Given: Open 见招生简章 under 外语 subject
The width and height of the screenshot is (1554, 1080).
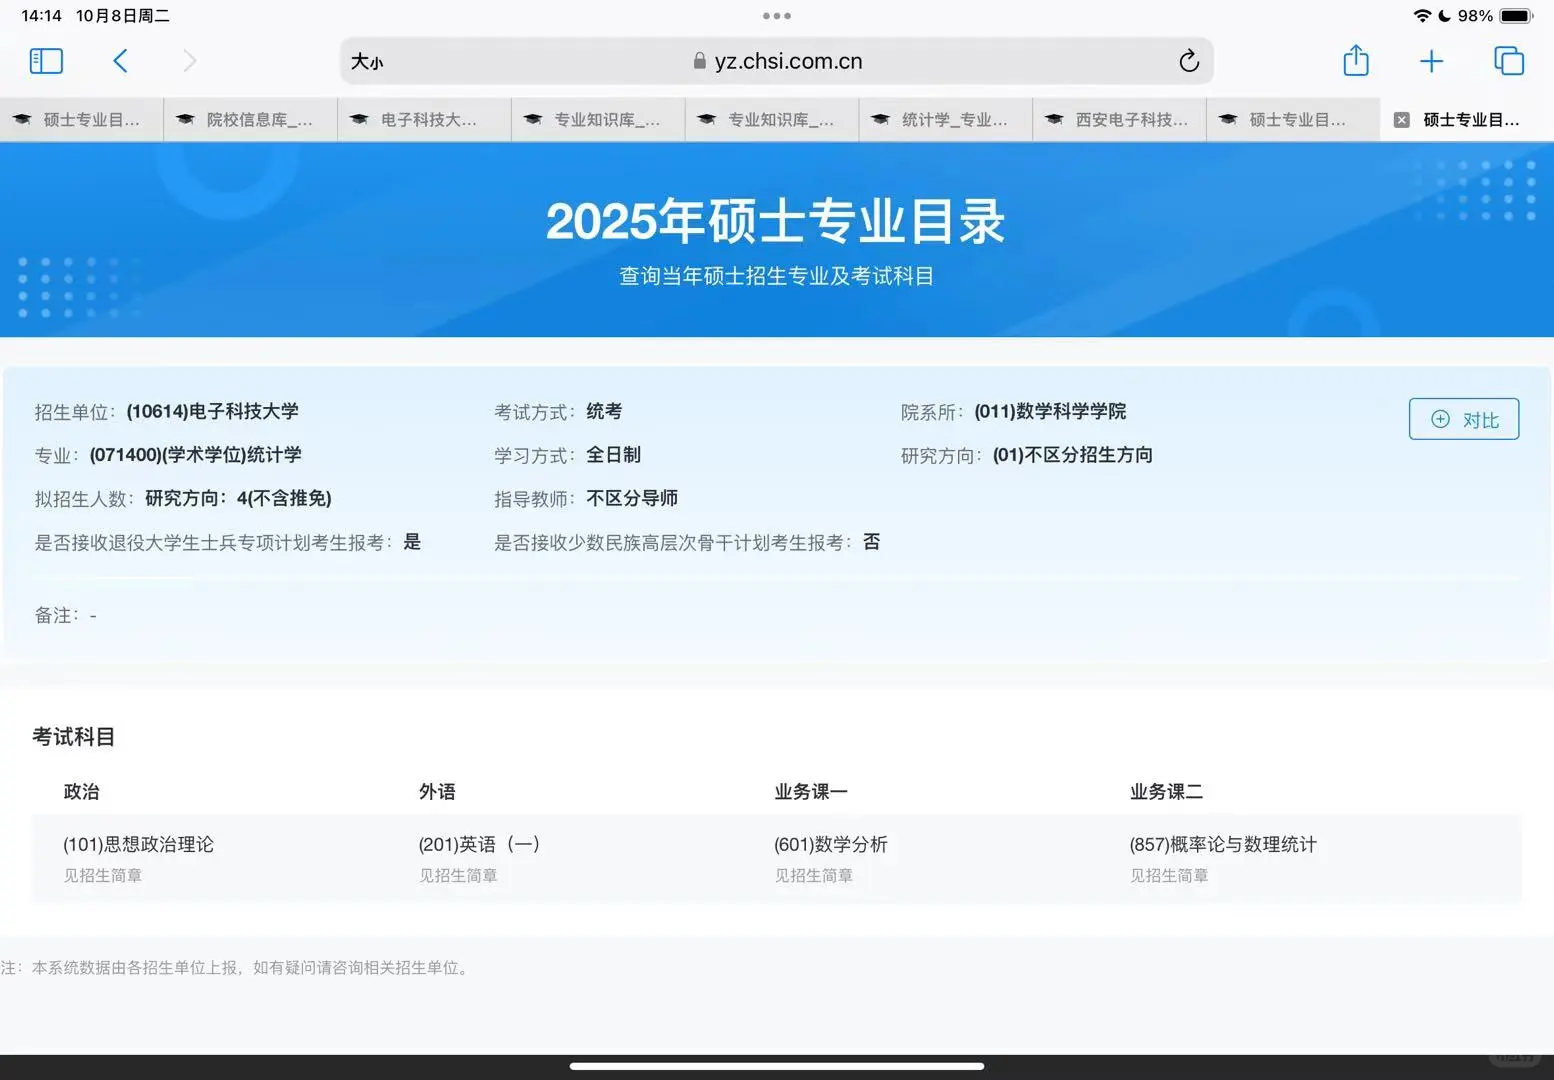Looking at the screenshot, I should coord(458,875).
